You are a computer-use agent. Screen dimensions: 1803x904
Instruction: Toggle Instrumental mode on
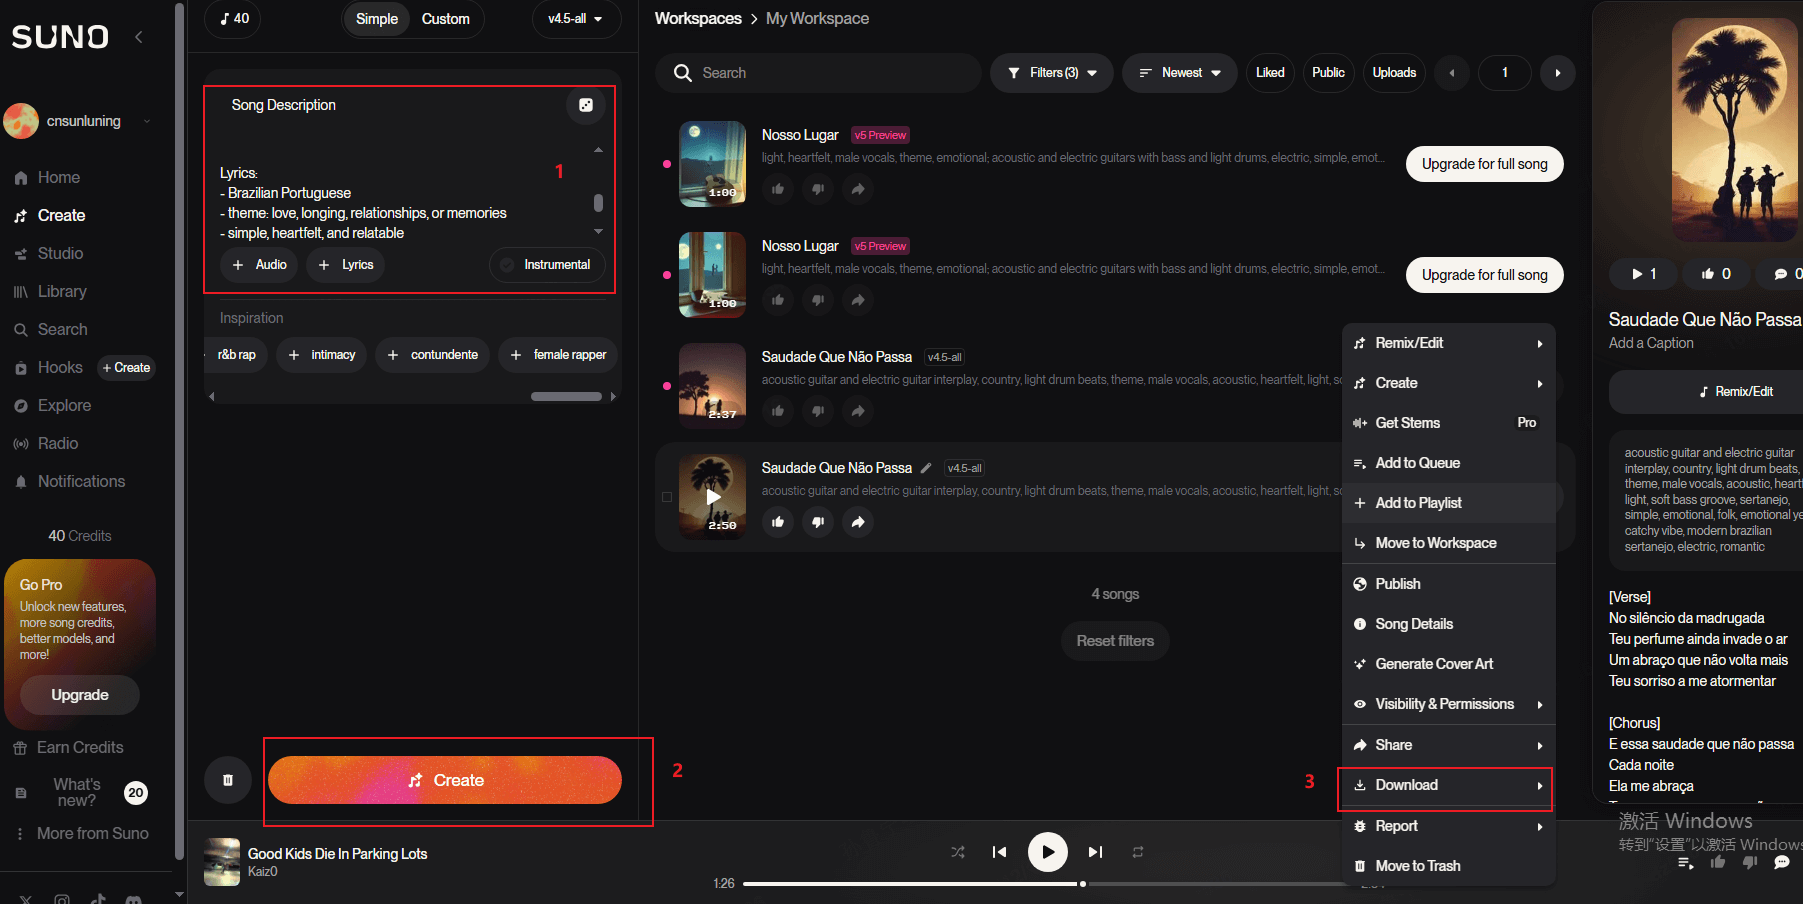click(x=547, y=264)
